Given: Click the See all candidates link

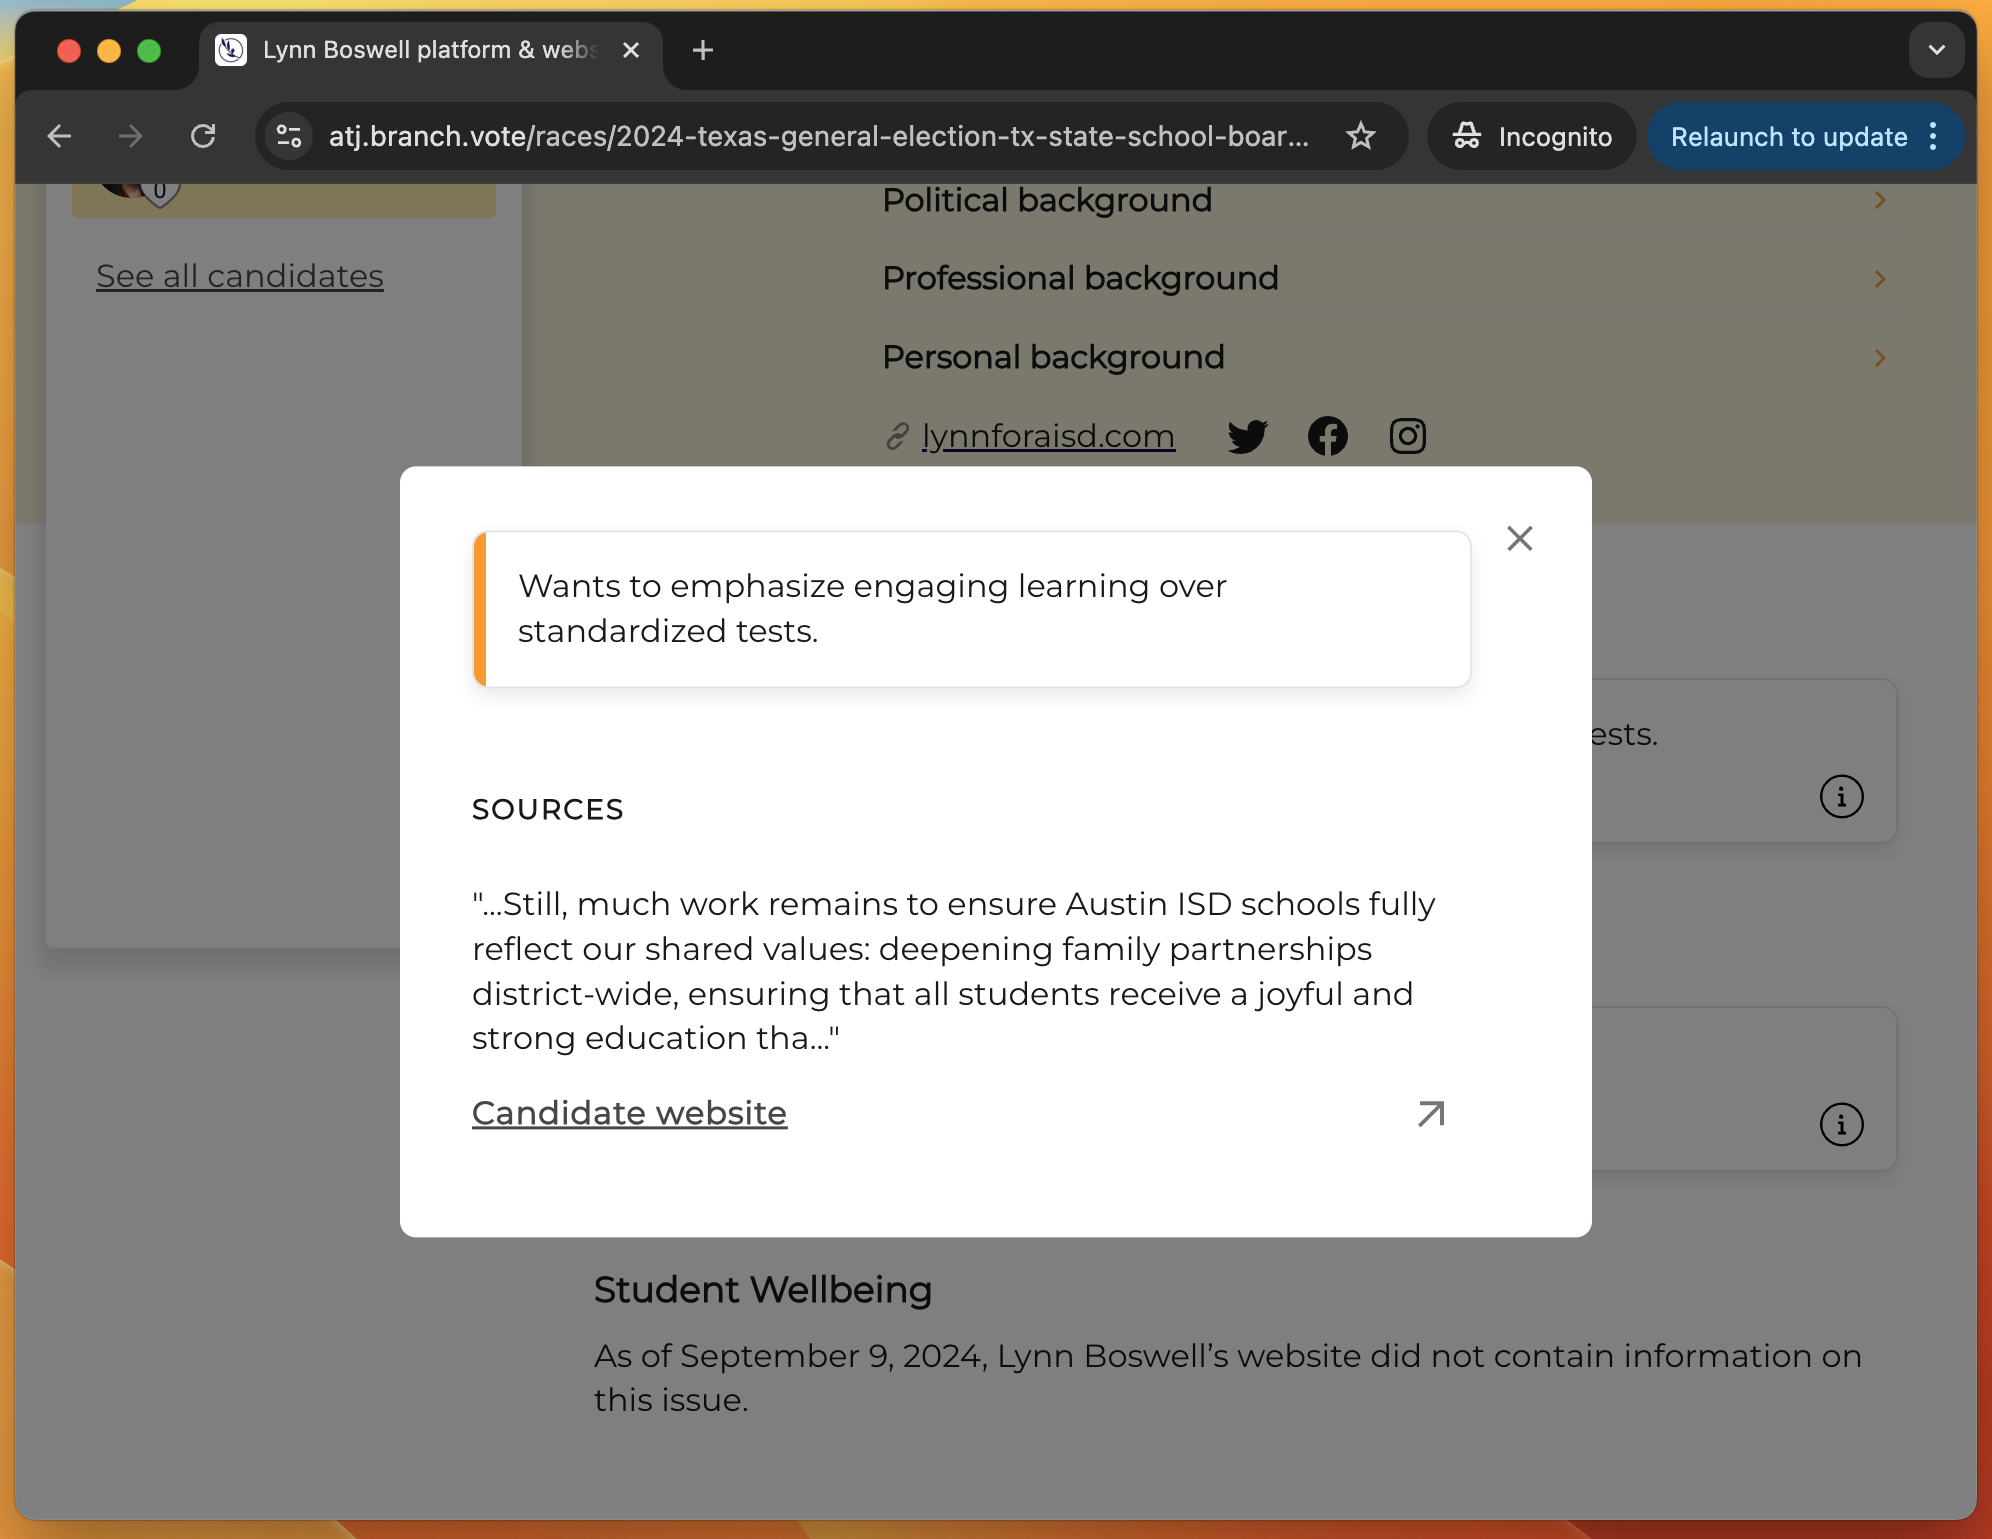Looking at the screenshot, I should click(x=240, y=276).
